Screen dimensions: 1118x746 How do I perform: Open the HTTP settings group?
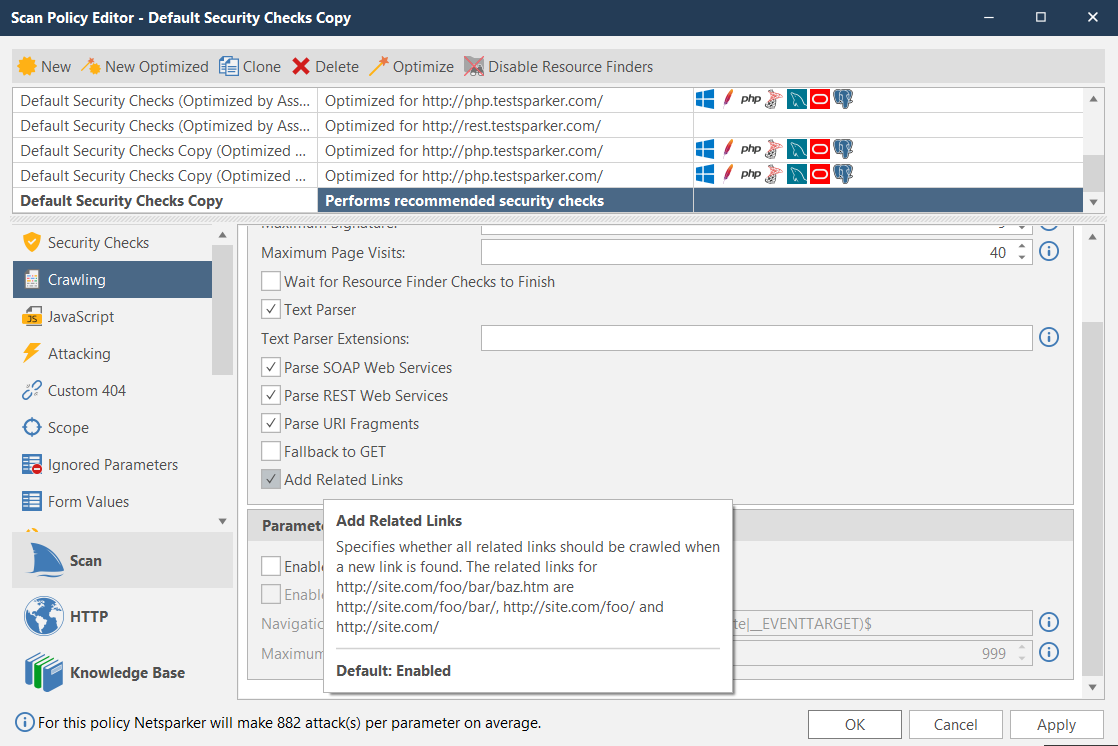[88, 617]
